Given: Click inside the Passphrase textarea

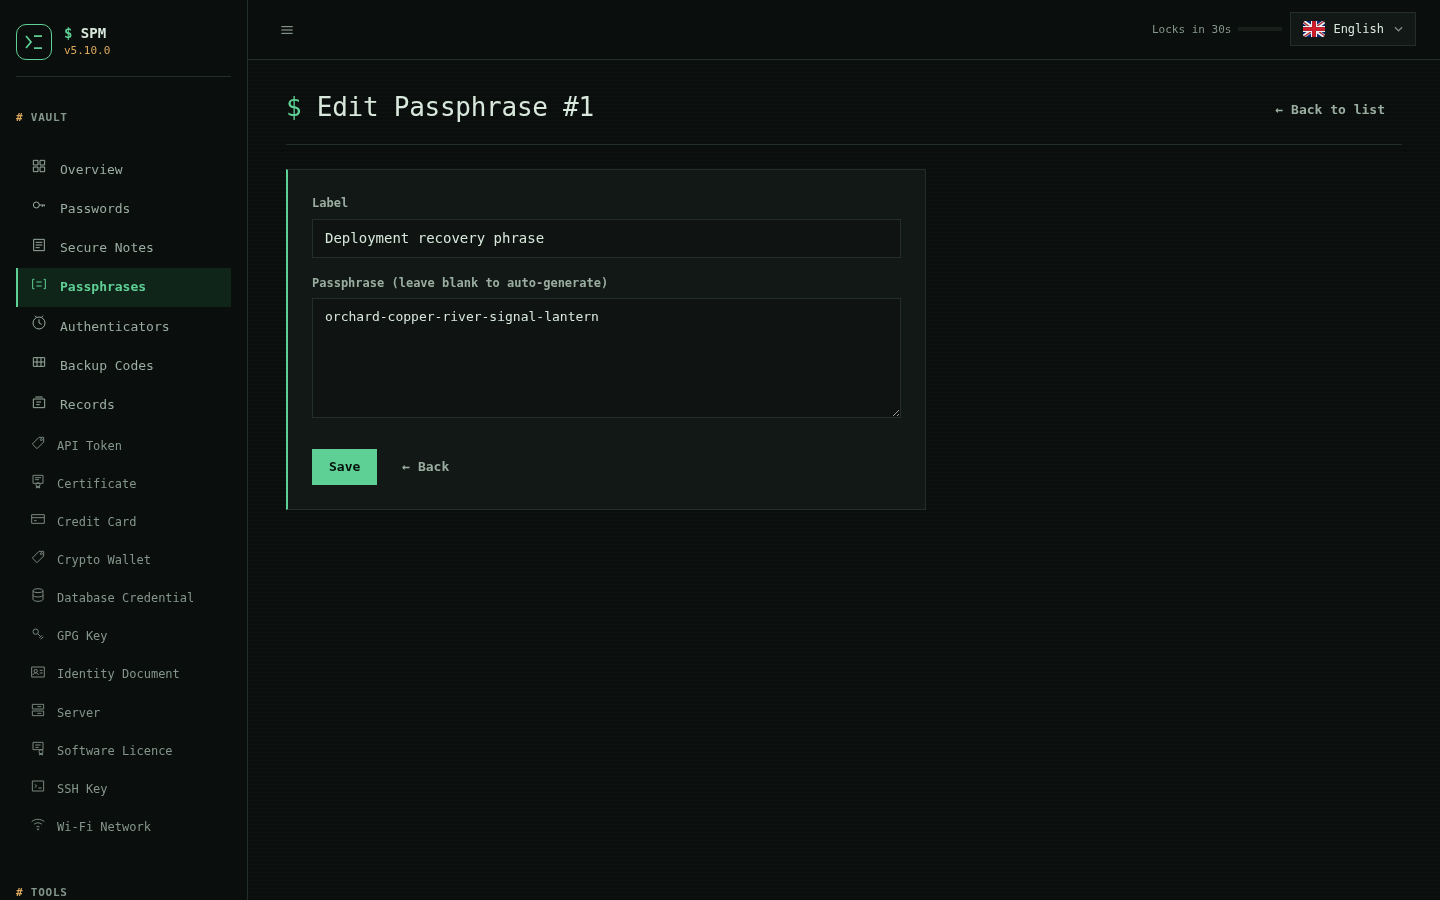Looking at the screenshot, I should coord(606,358).
